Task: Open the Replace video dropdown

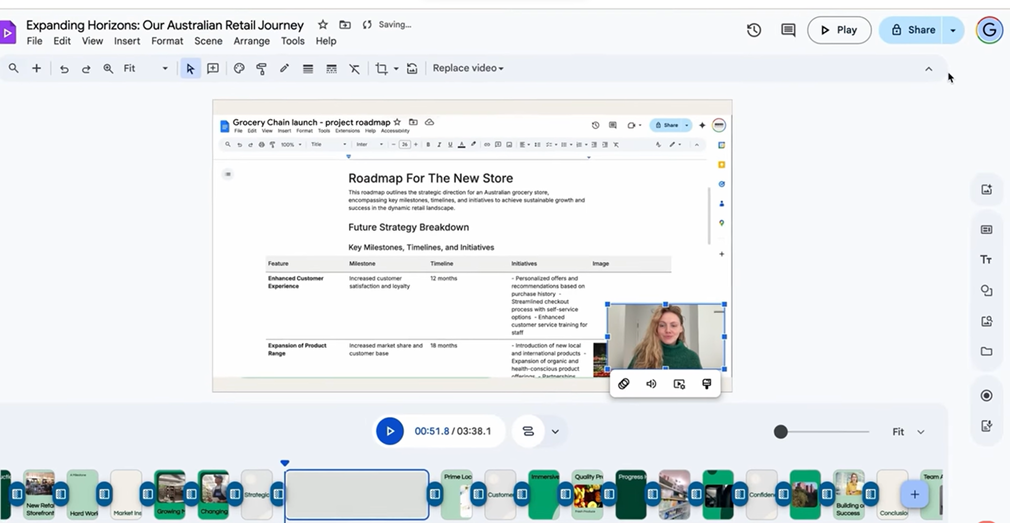Action: coord(468,69)
